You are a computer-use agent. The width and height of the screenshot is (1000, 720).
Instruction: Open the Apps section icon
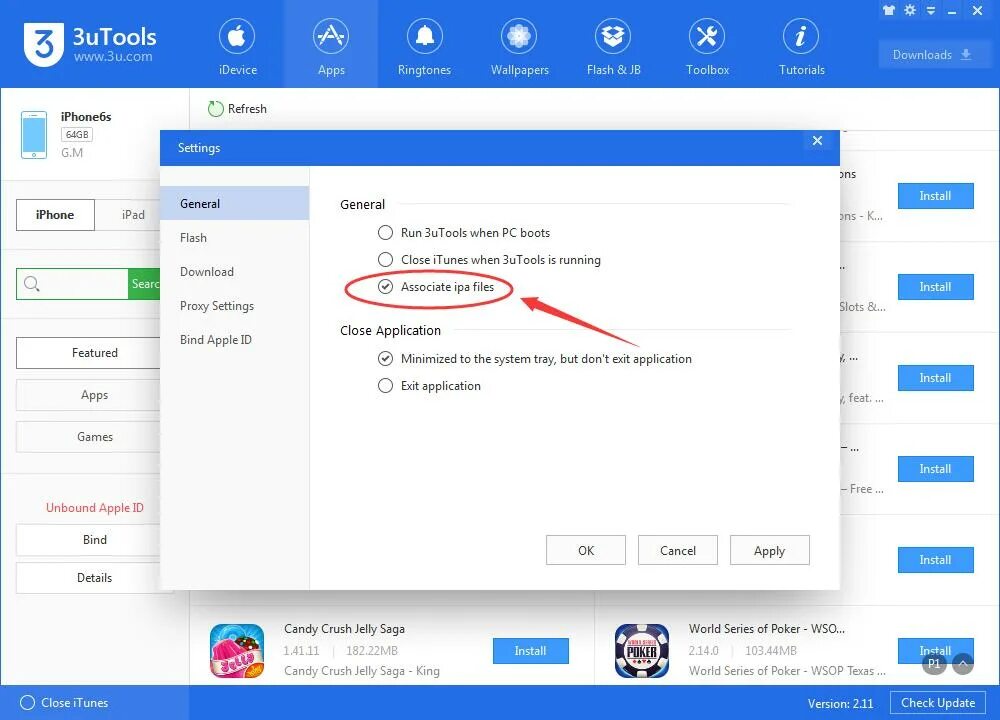330,36
